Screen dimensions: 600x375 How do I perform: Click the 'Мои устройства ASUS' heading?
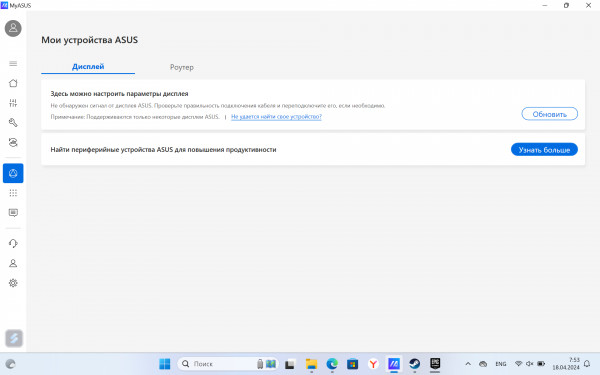pos(90,40)
